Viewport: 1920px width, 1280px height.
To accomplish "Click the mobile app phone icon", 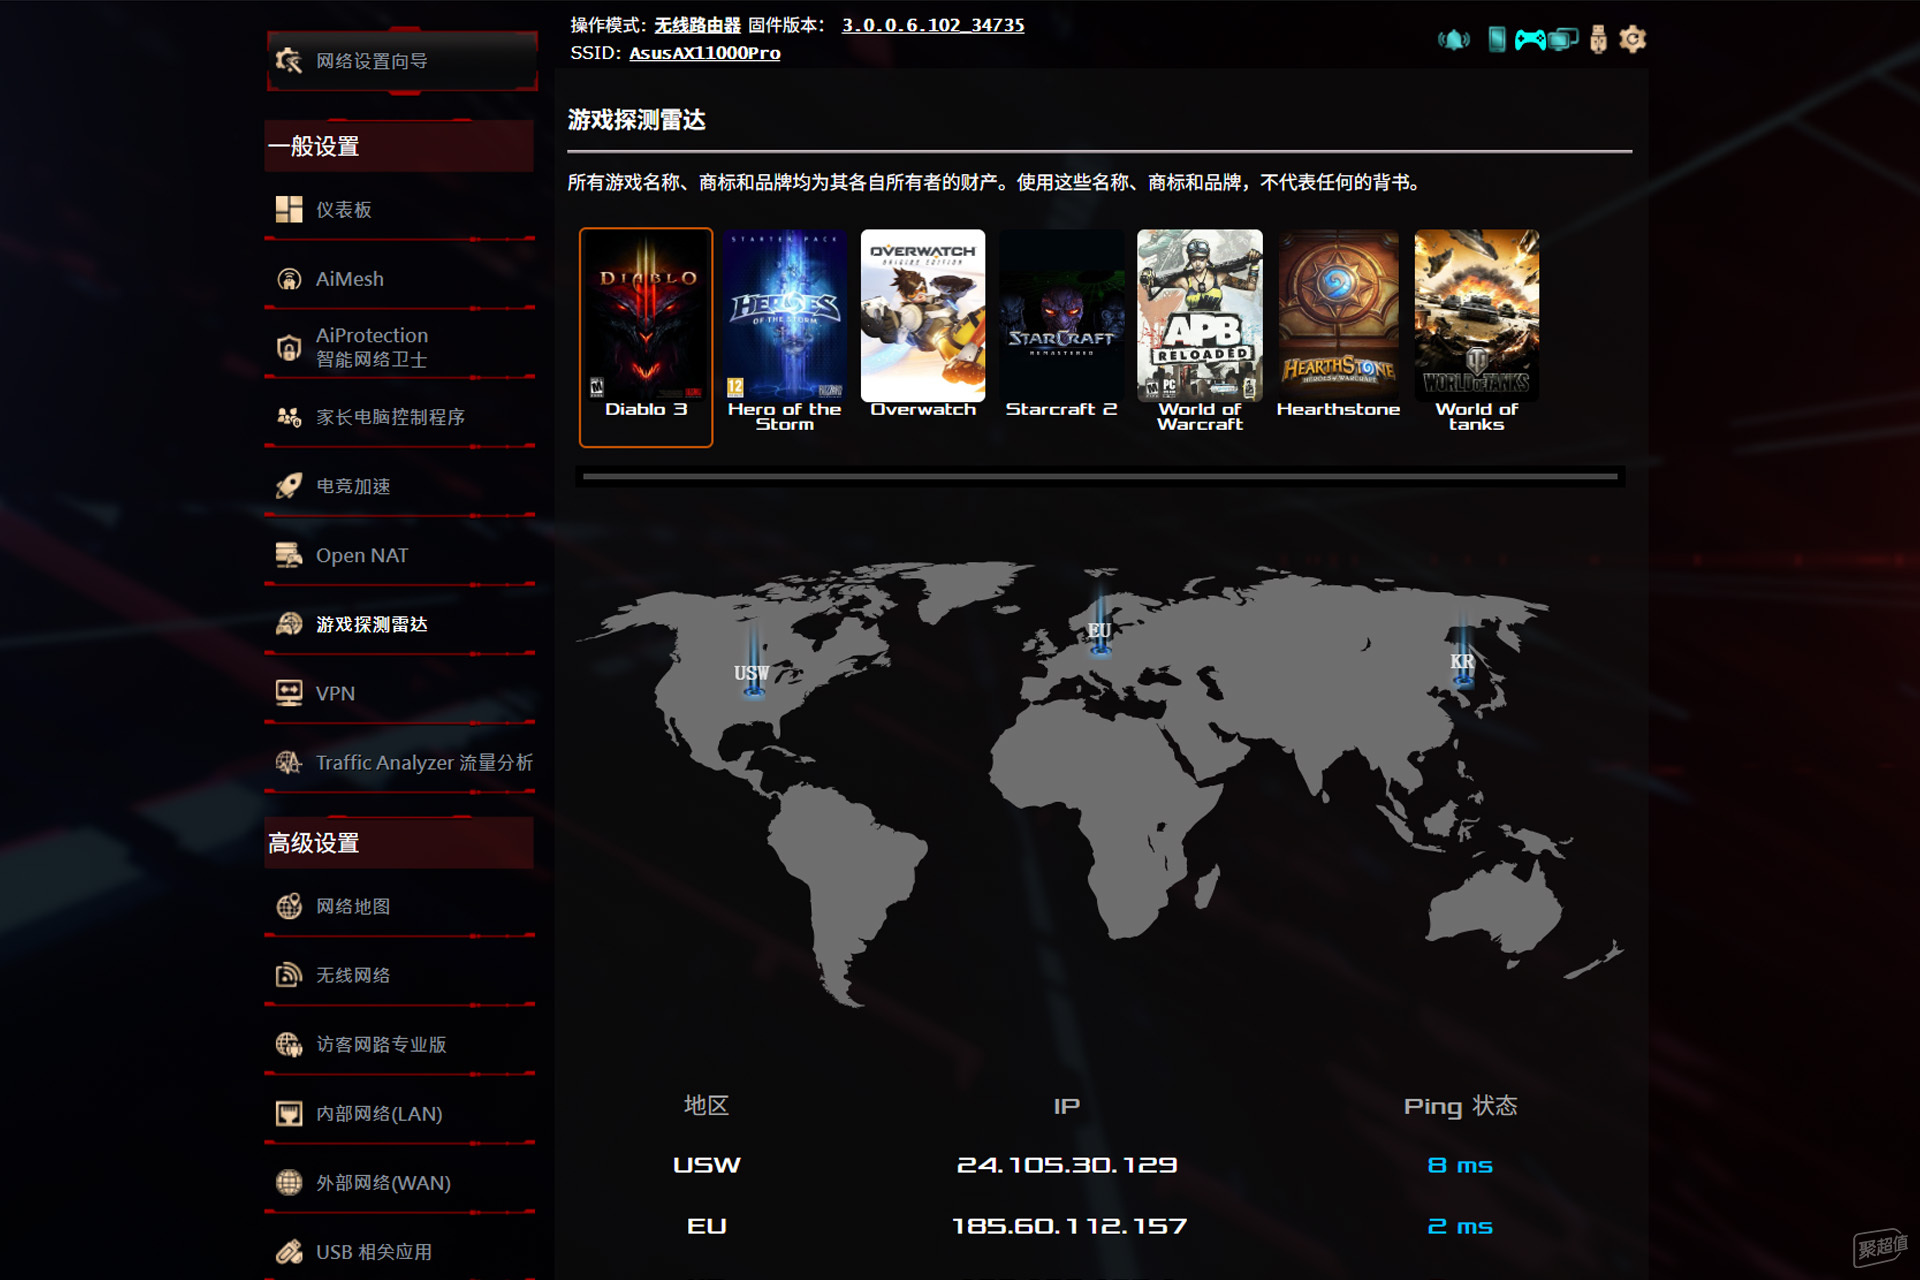I will 1496,40.
